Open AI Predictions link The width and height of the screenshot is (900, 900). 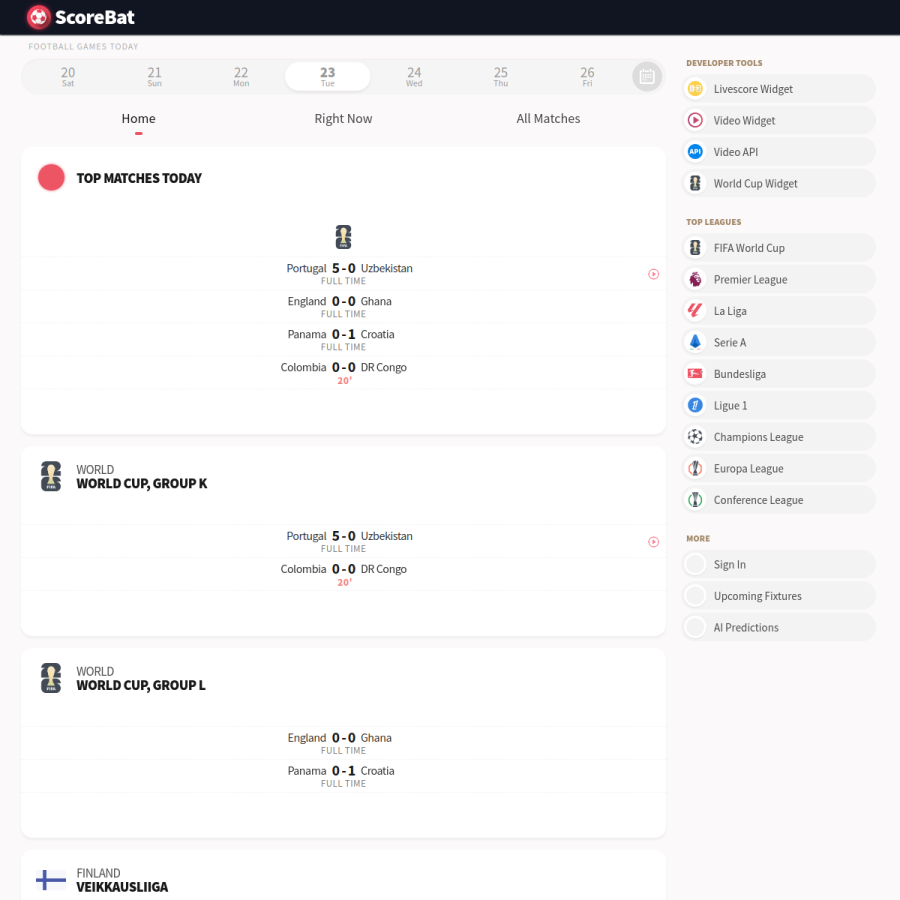click(x=779, y=628)
